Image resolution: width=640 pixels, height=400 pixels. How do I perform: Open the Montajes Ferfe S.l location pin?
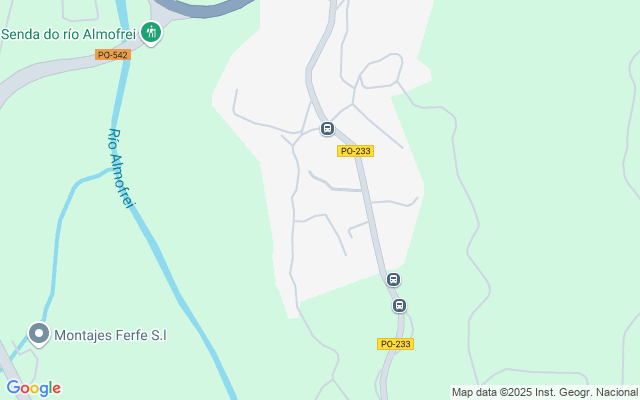tap(39, 335)
